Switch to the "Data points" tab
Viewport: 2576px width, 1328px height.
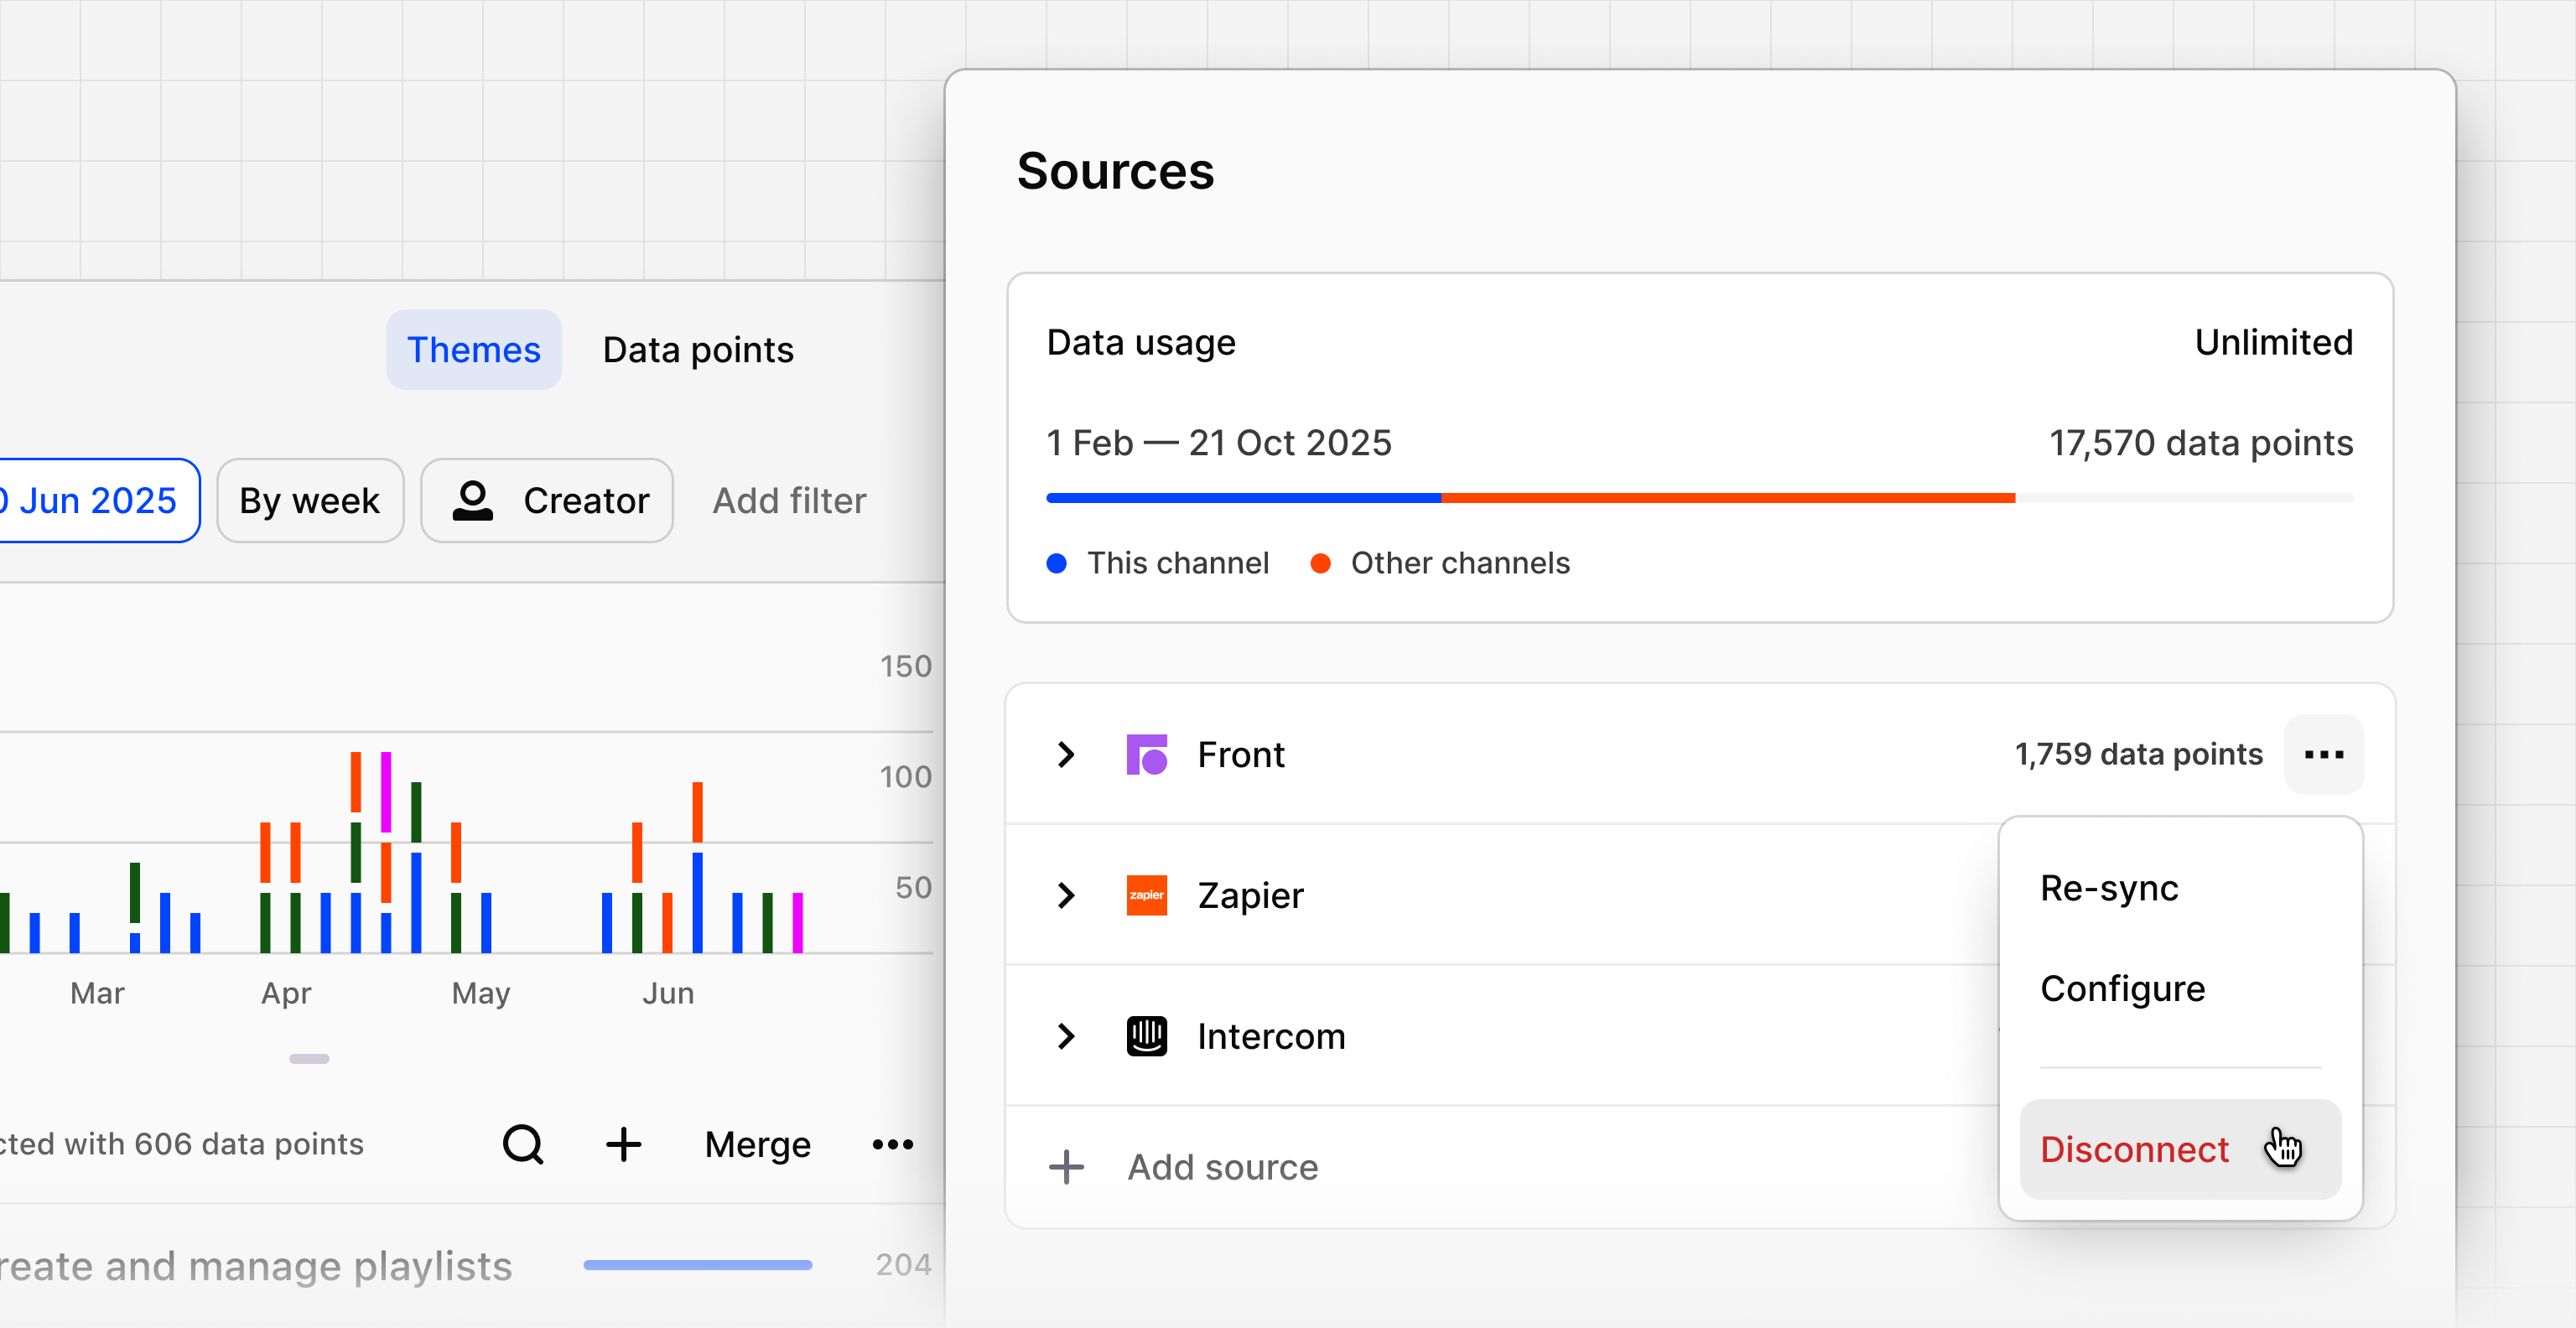click(x=697, y=349)
